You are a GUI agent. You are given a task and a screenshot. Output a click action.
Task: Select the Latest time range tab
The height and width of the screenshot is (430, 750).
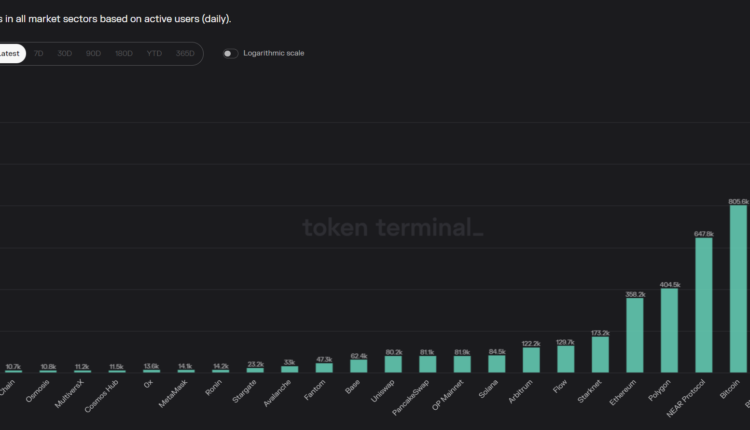[9, 53]
